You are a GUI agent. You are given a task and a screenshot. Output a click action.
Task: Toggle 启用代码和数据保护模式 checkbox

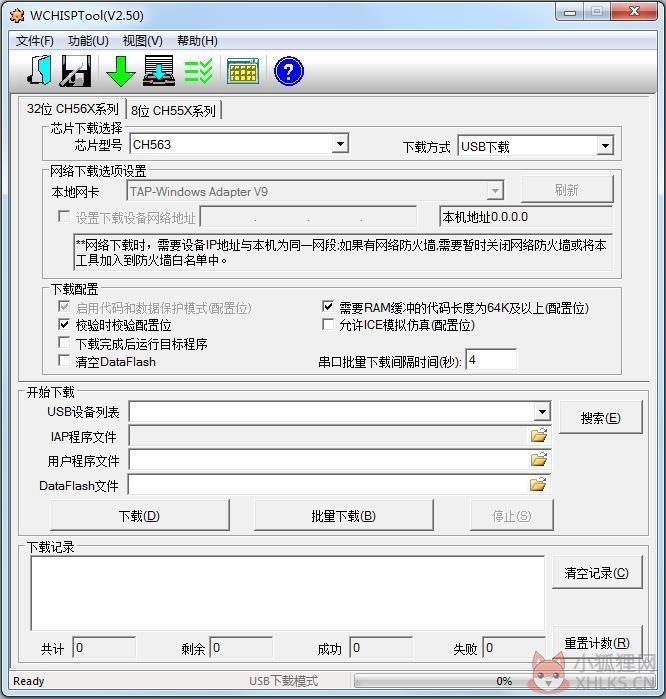click(64, 306)
